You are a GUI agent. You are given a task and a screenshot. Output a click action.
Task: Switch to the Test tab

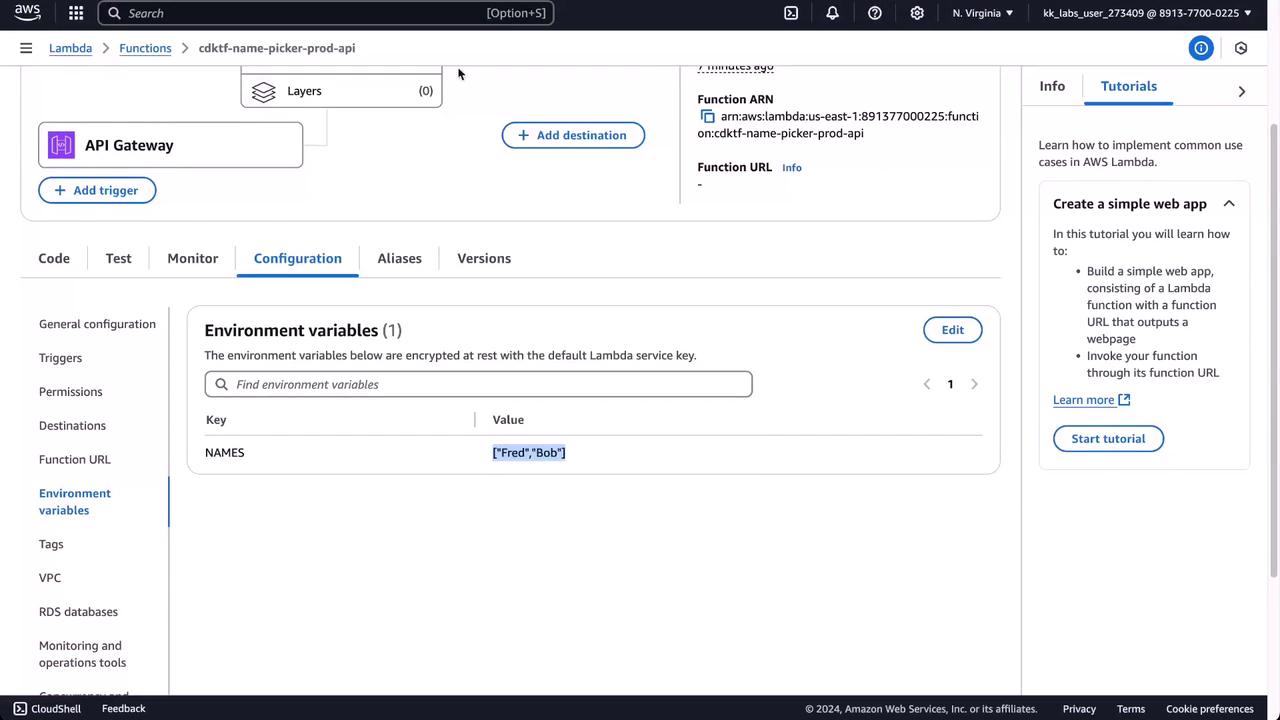[x=118, y=258]
